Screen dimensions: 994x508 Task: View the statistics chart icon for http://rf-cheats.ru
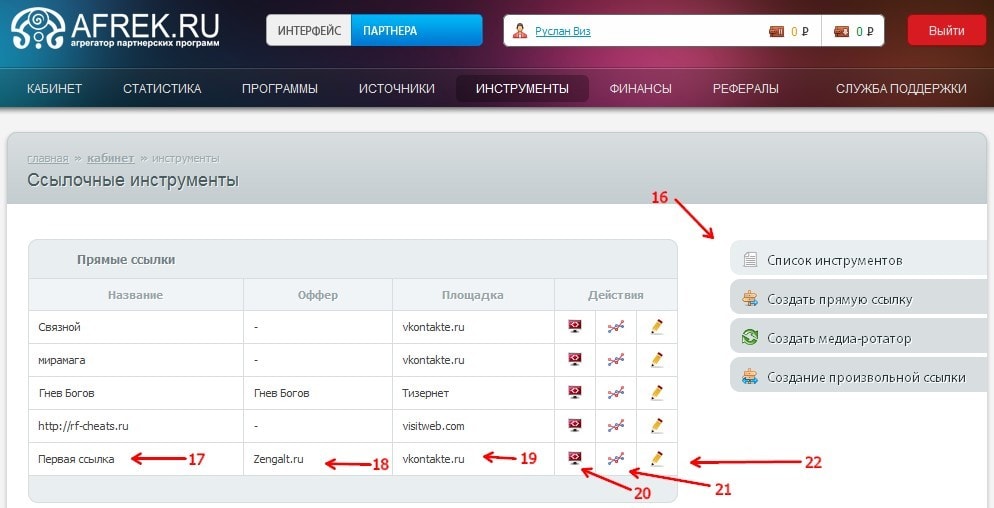616,426
